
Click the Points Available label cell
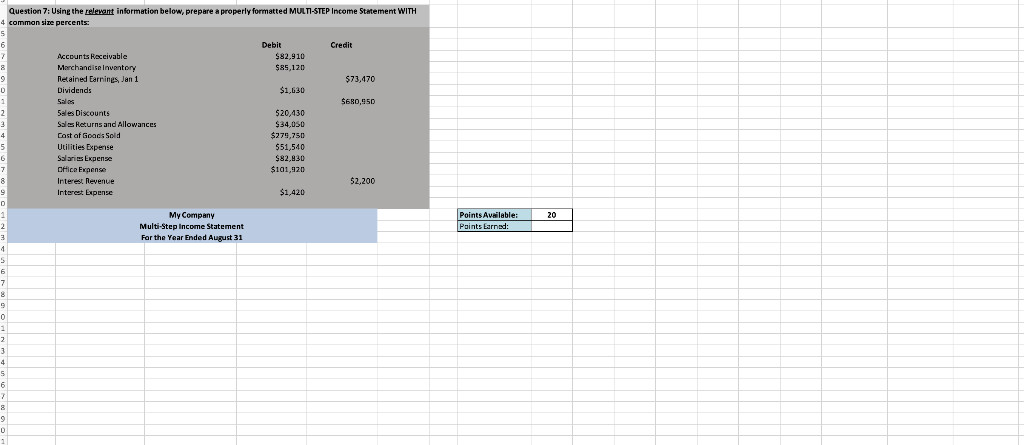(494, 215)
